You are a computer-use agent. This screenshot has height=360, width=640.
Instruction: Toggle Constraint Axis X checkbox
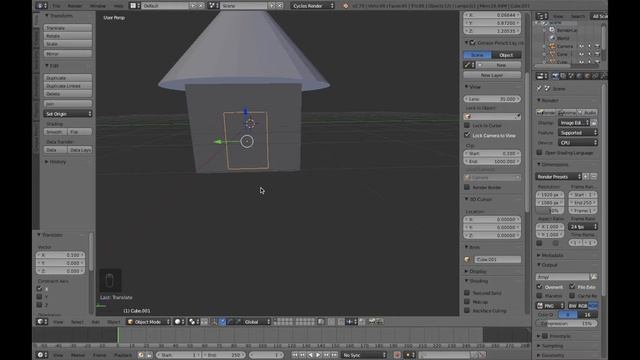pyautogui.click(x=40, y=289)
